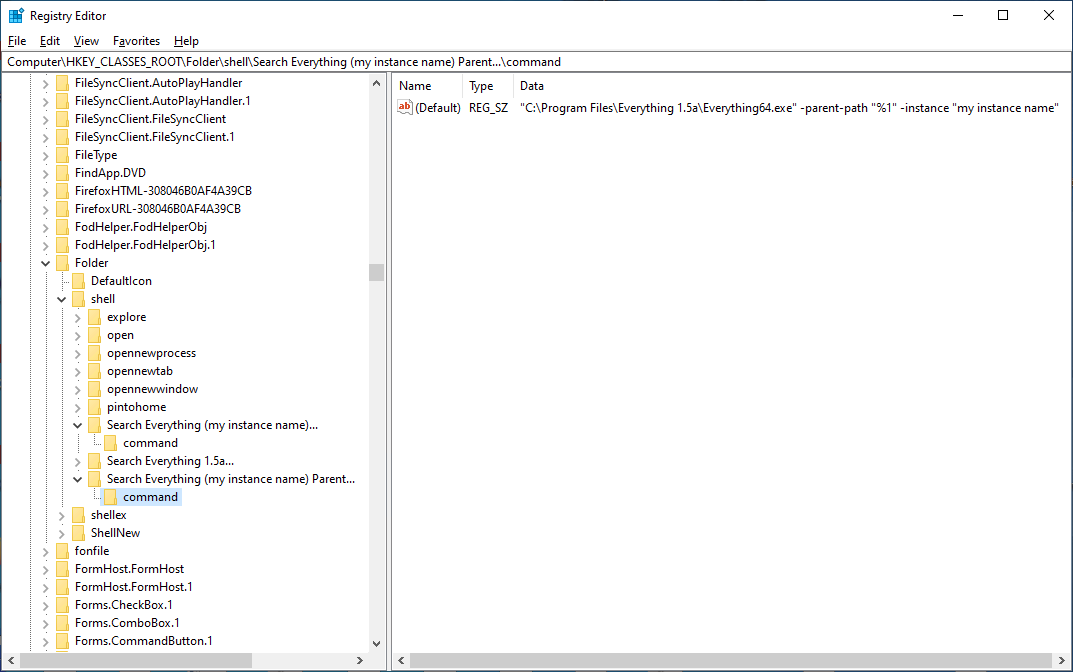The image size is (1073, 672).
Task: Collapse Search Everything (my instance name) Parent... key
Action: tap(77, 479)
